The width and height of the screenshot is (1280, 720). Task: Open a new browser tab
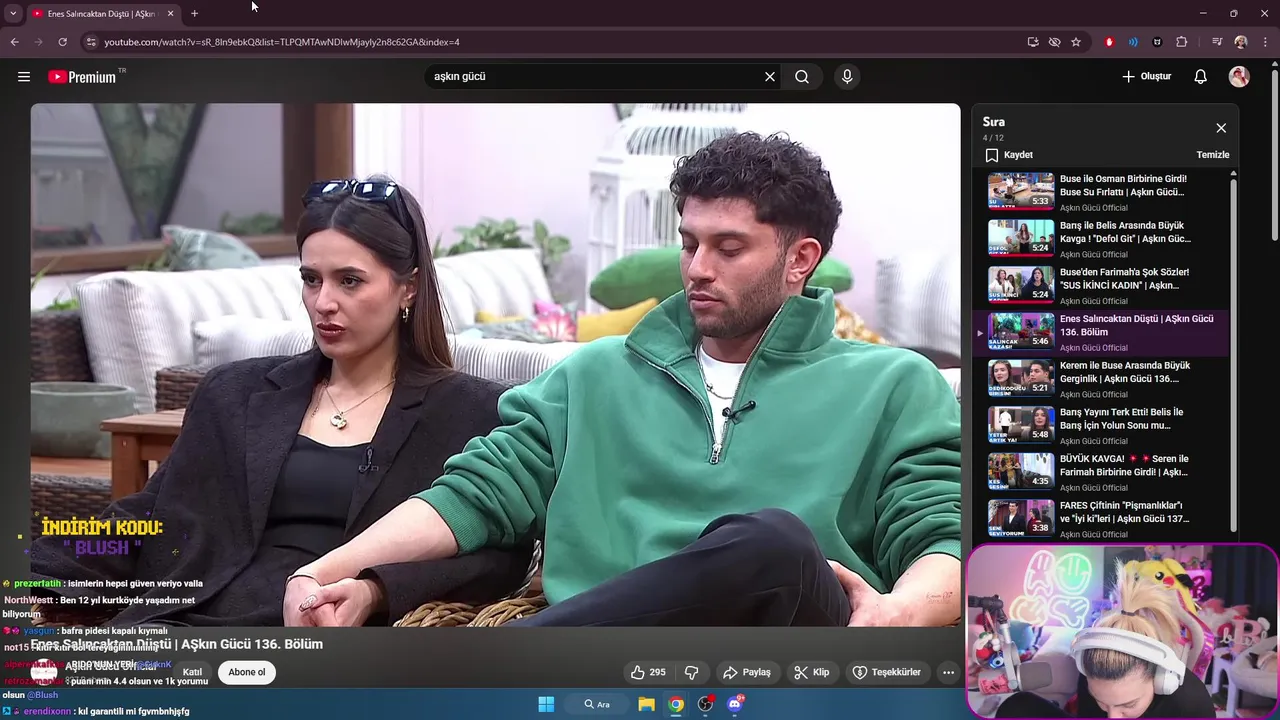coord(194,14)
